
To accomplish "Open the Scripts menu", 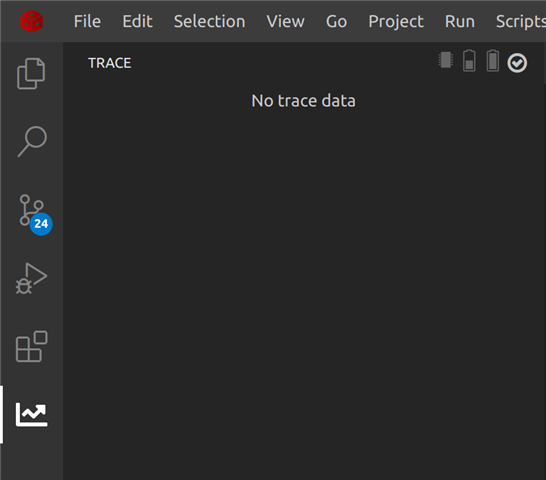I will pyautogui.click(x=521, y=22).
